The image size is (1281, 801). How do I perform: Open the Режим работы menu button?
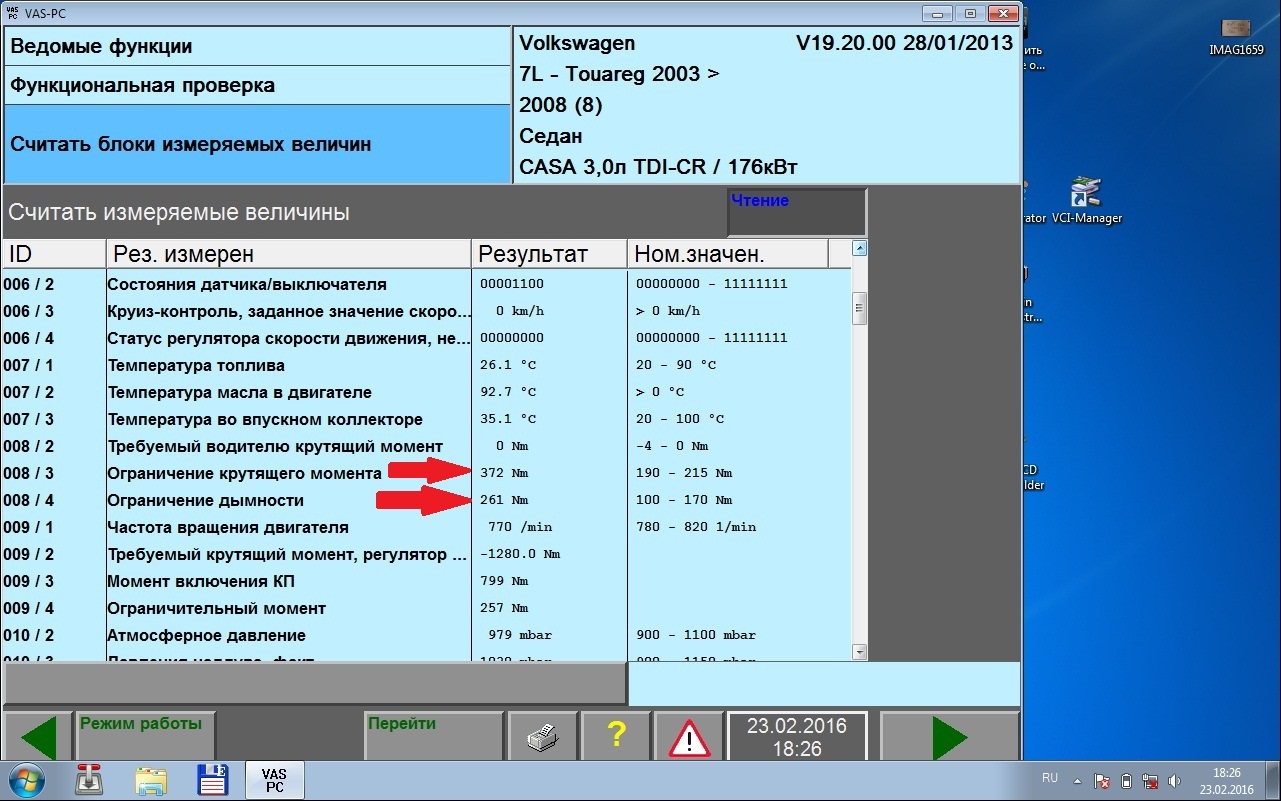[x=146, y=738]
